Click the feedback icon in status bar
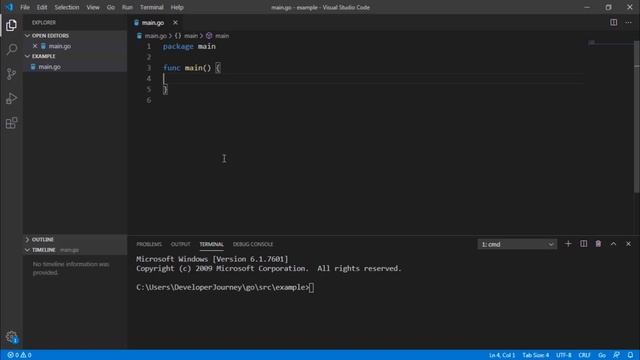The width and height of the screenshot is (640, 360). point(616,355)
